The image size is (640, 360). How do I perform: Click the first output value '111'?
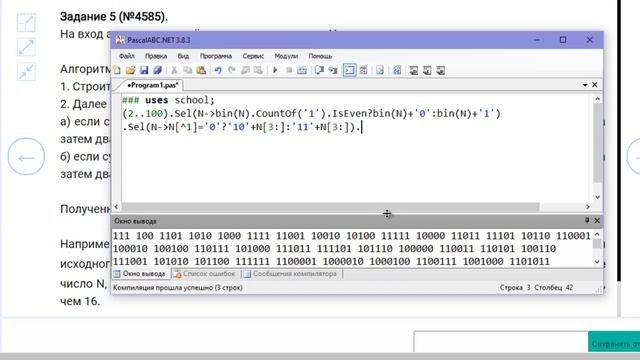coord(121,236)
